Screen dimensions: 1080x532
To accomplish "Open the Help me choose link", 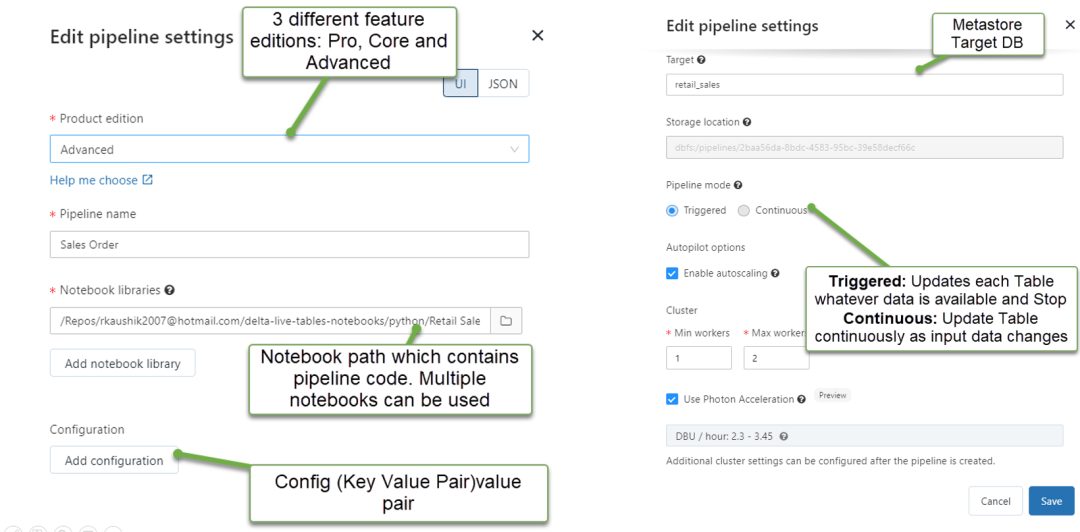I will pyautogui.click(x=101, y=180).
